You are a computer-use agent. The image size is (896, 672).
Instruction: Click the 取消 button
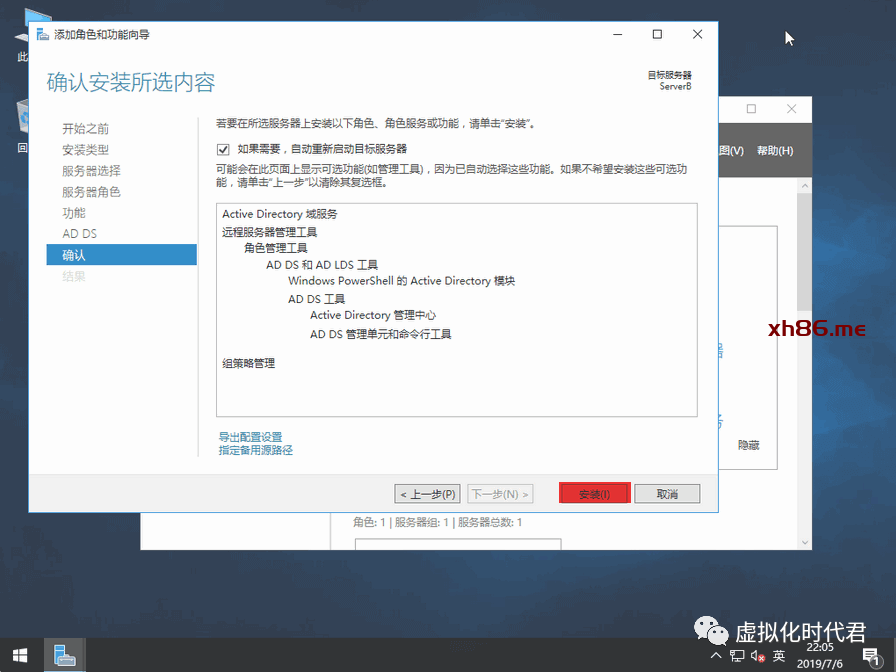click(667, 494)
